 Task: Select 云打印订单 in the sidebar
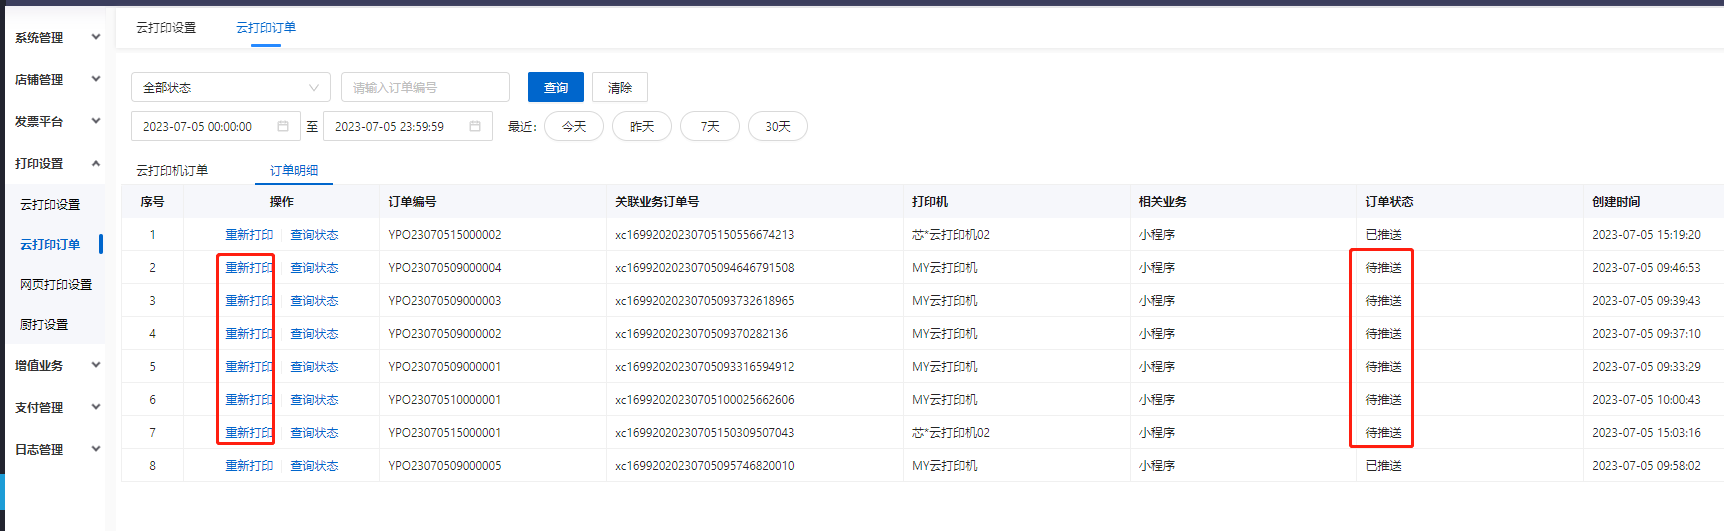pos(50,244)
